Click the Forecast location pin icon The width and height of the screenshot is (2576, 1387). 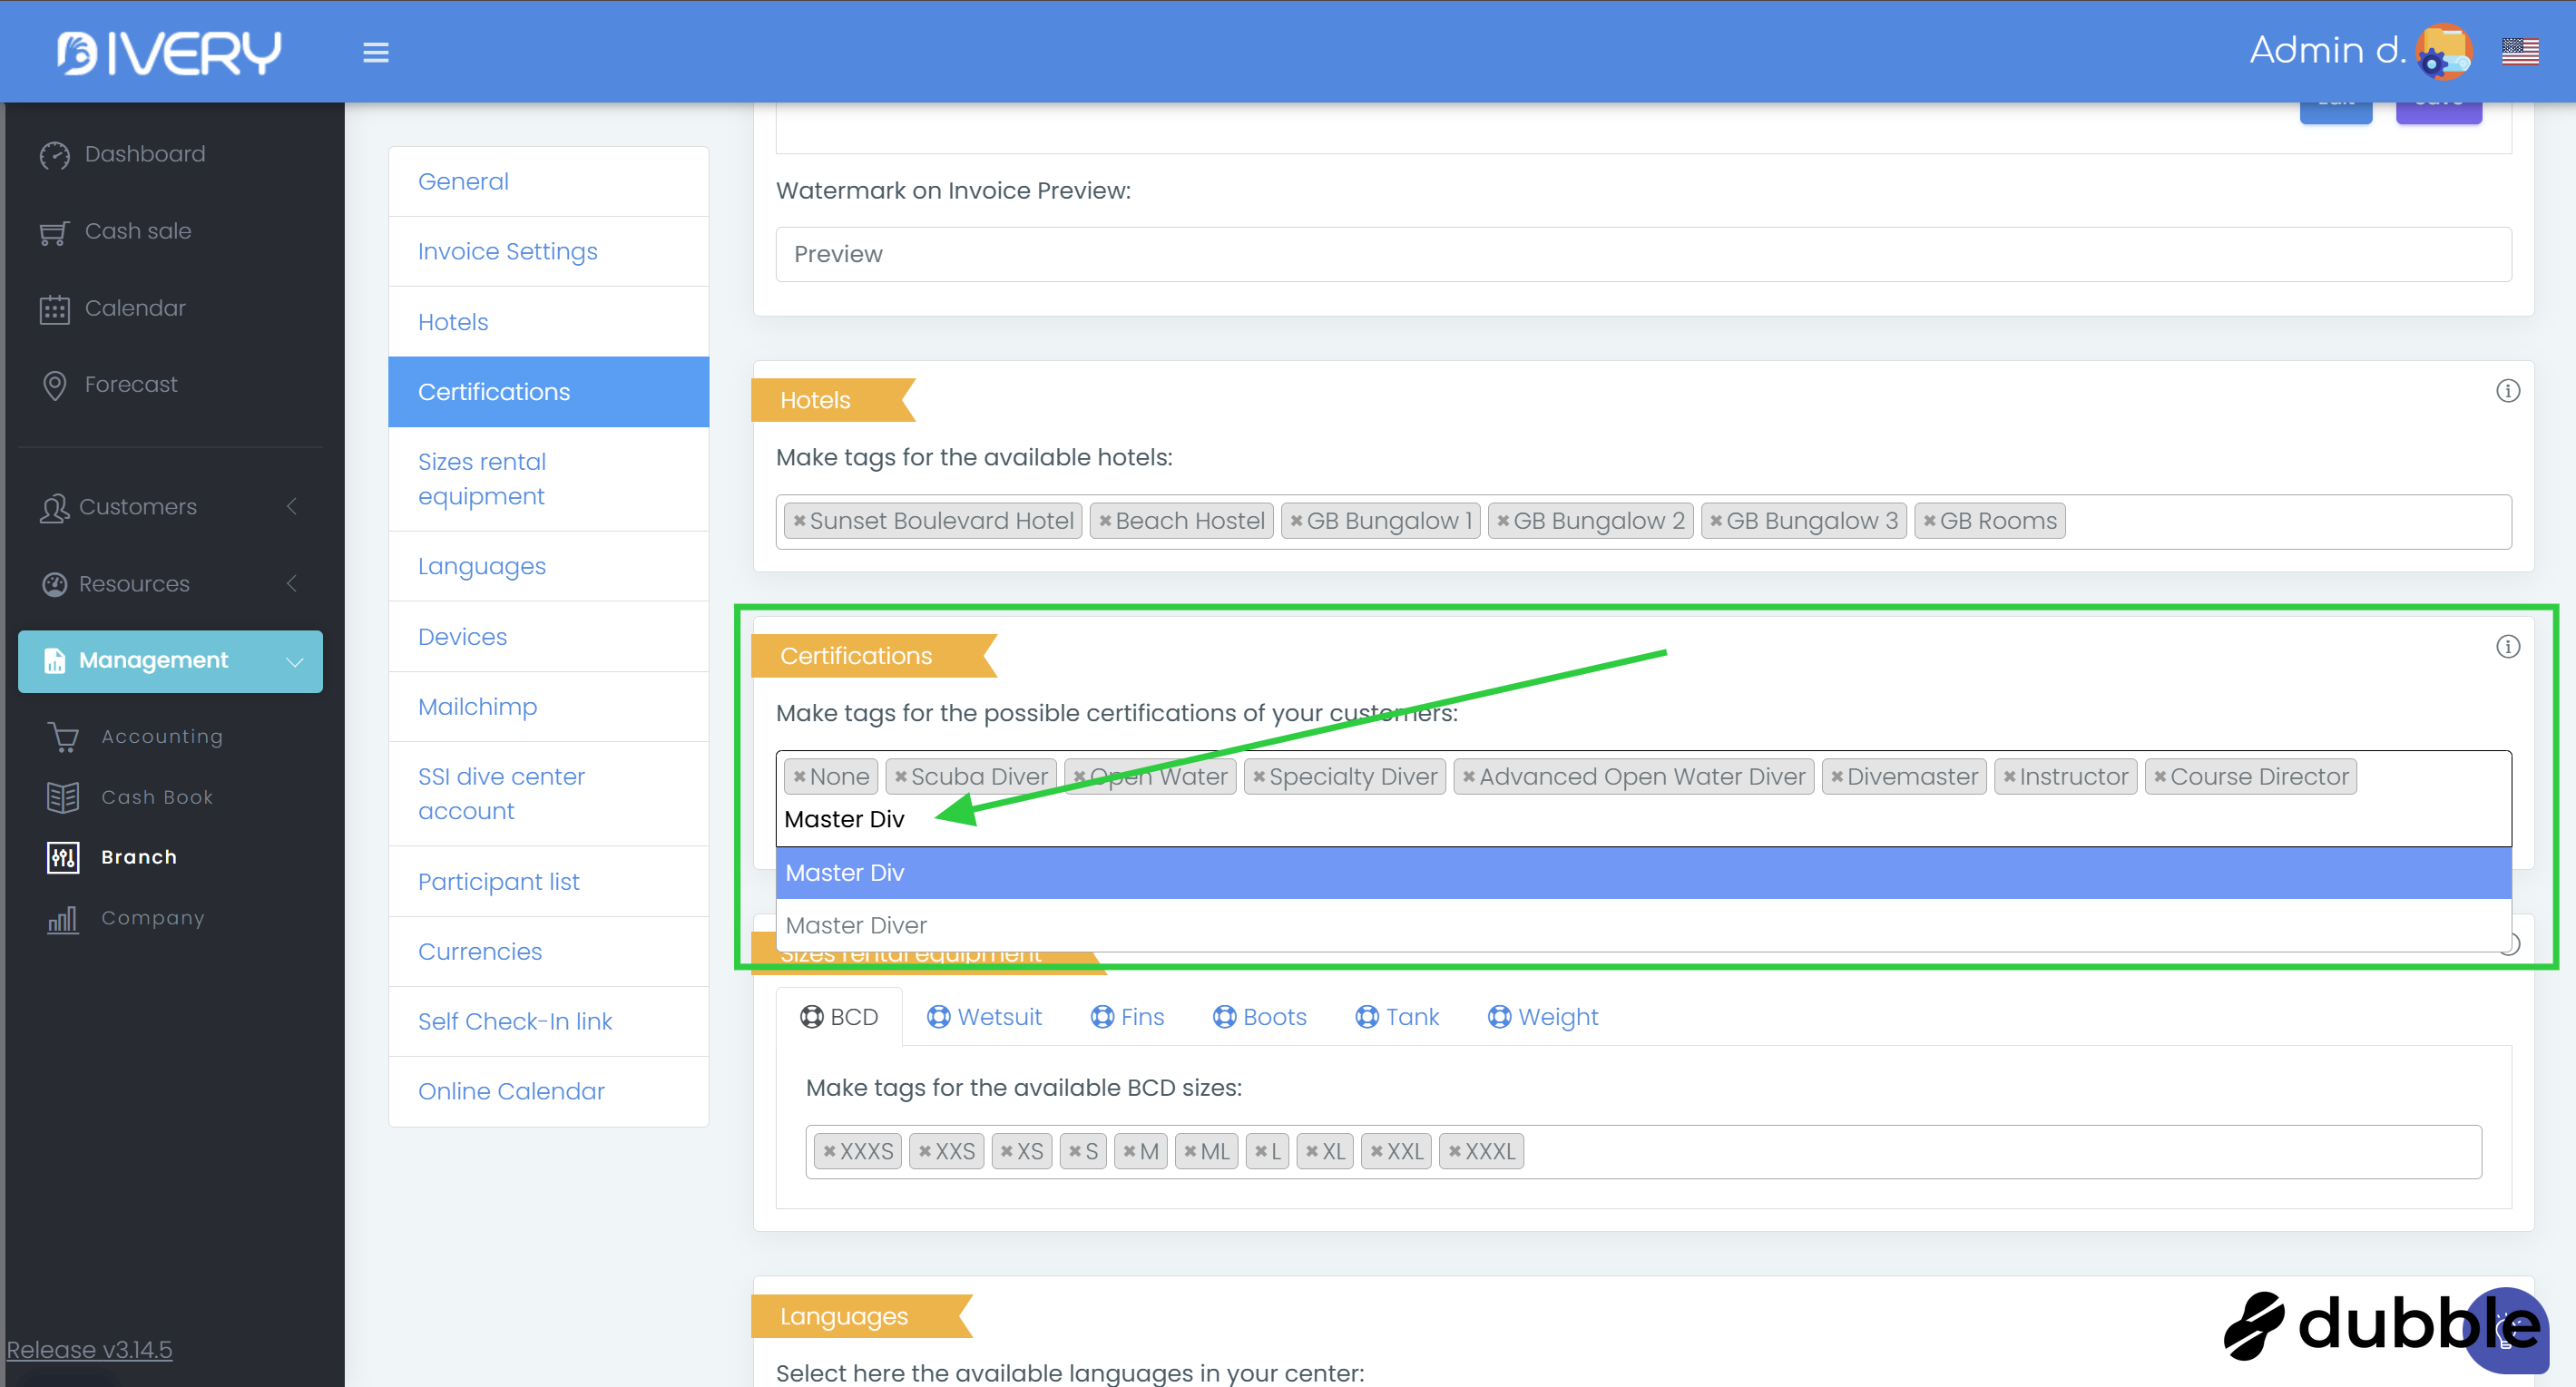point(54,385)
